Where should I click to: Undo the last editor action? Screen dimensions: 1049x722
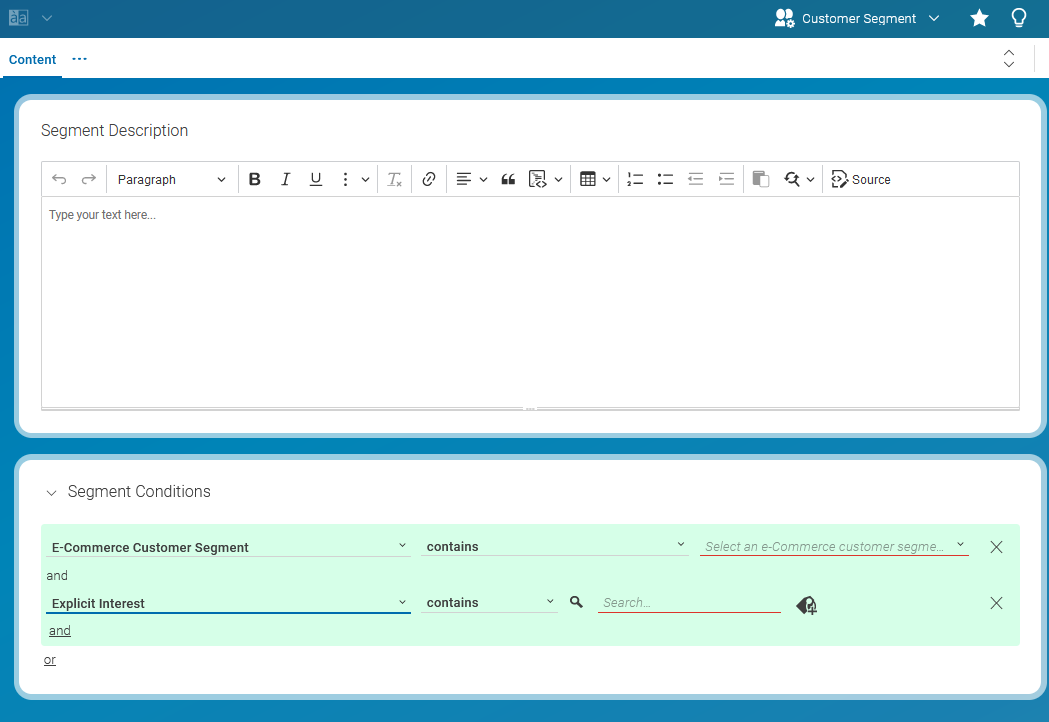[58, 179]
